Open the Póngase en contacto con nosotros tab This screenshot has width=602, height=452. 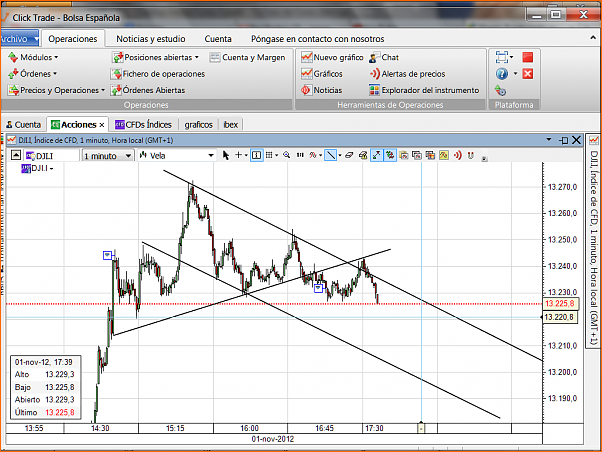(x=318, y=39)
